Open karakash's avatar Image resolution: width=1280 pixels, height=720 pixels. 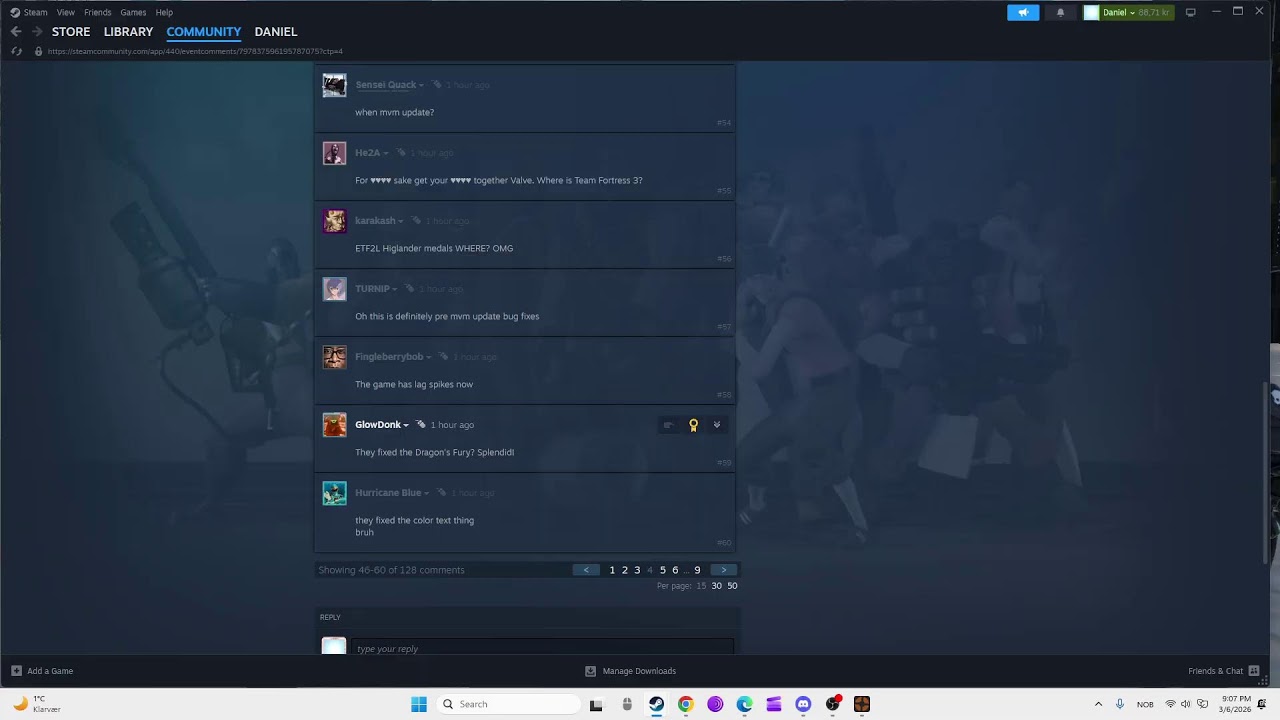coord(334,221)
